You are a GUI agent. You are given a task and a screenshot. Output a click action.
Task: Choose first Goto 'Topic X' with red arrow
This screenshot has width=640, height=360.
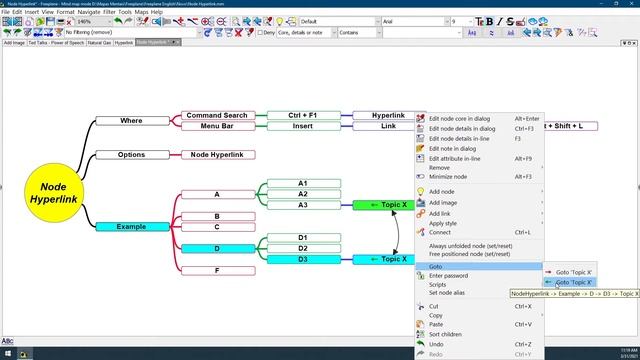click(x=570, y=272)
